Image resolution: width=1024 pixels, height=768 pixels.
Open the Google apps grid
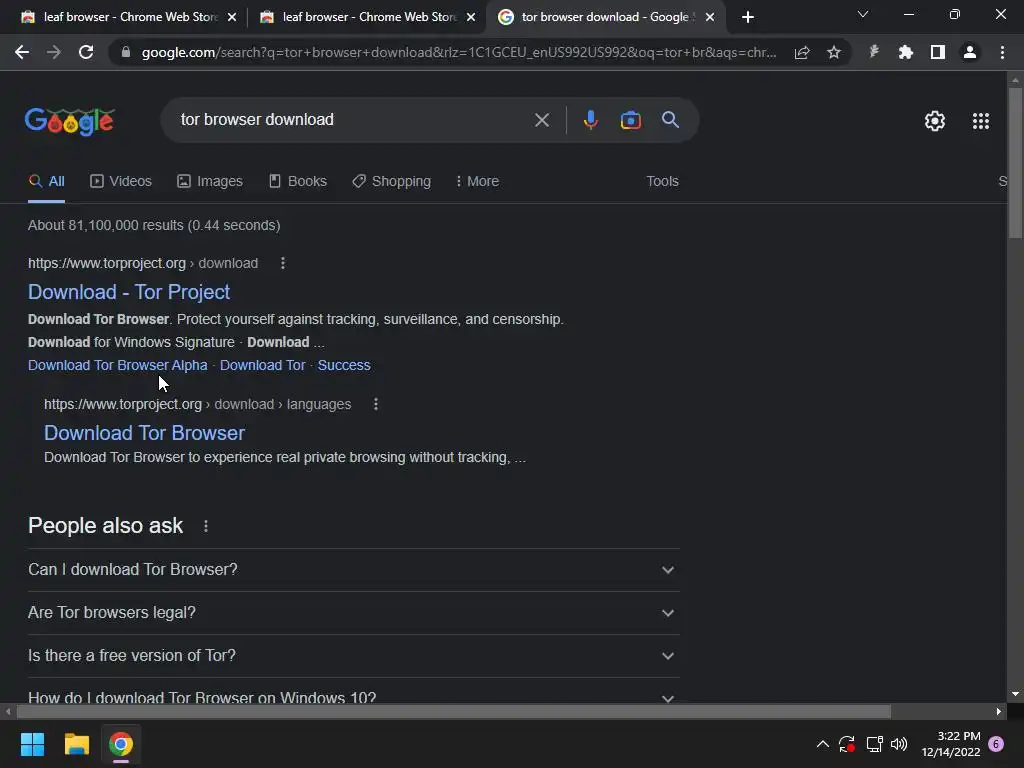click(980, 121)
